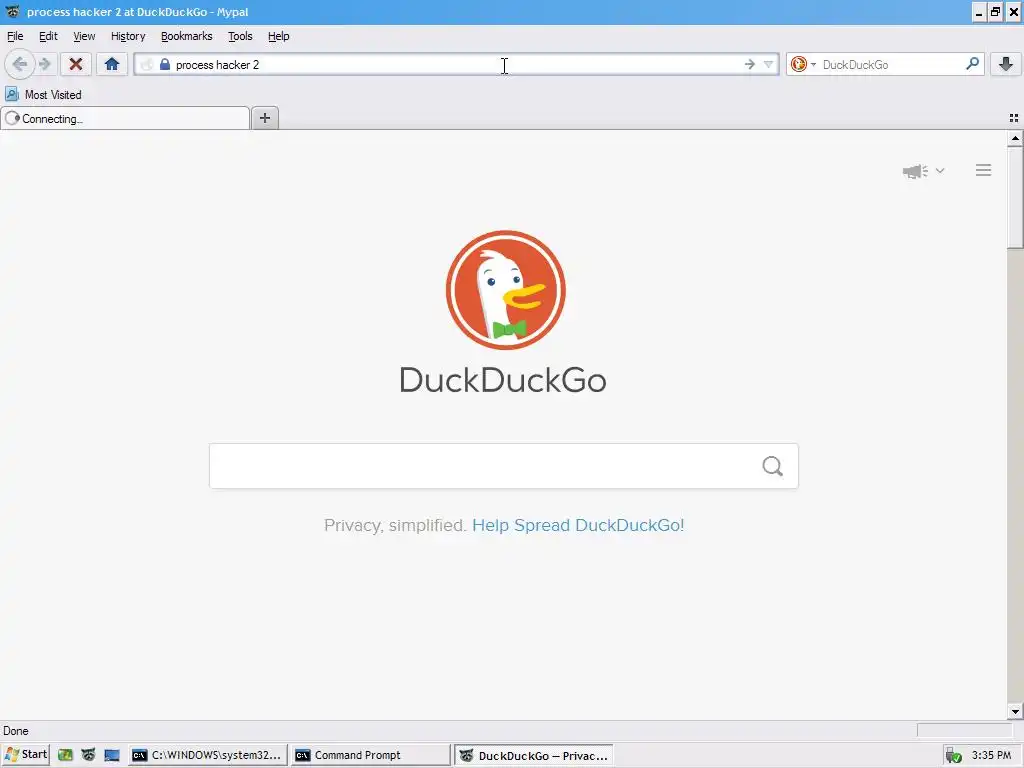This screenshot has height=768, width=1024.
Task: Click the DuckDuckGo duck logo
Action: pos(505,290)
